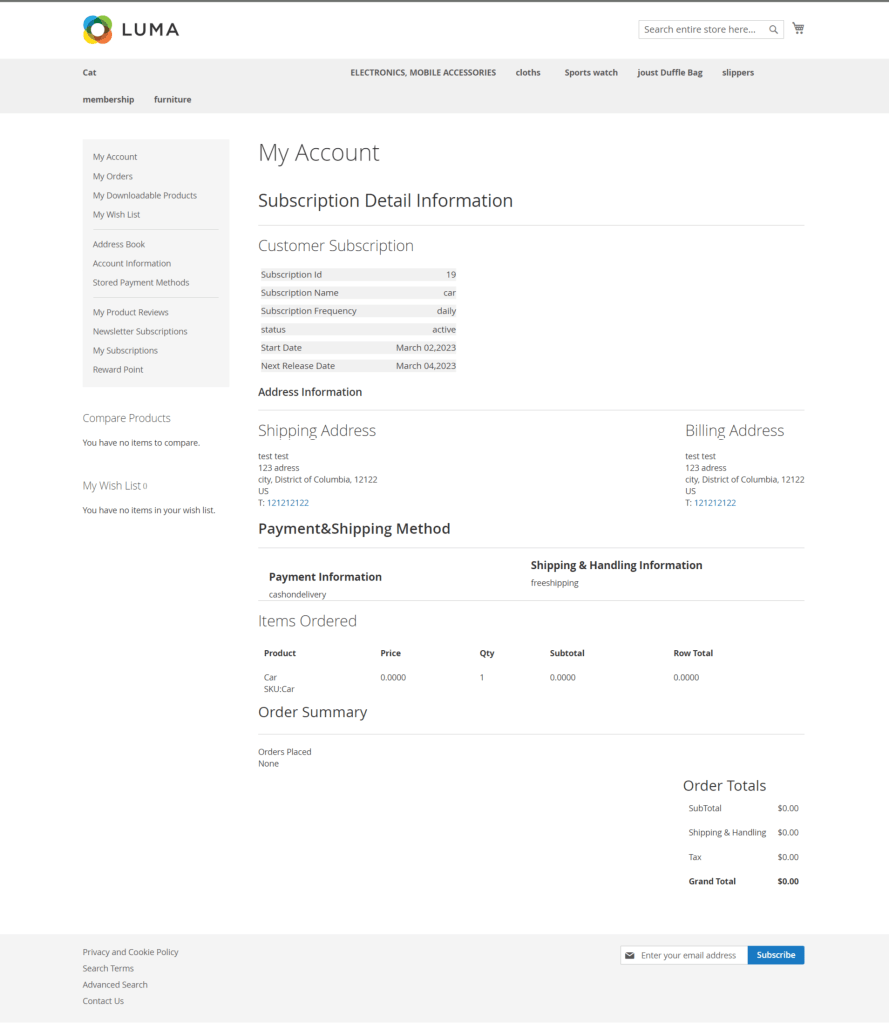Open the Sports watch category
889x1023 pixels.
[x=590, y=72]
